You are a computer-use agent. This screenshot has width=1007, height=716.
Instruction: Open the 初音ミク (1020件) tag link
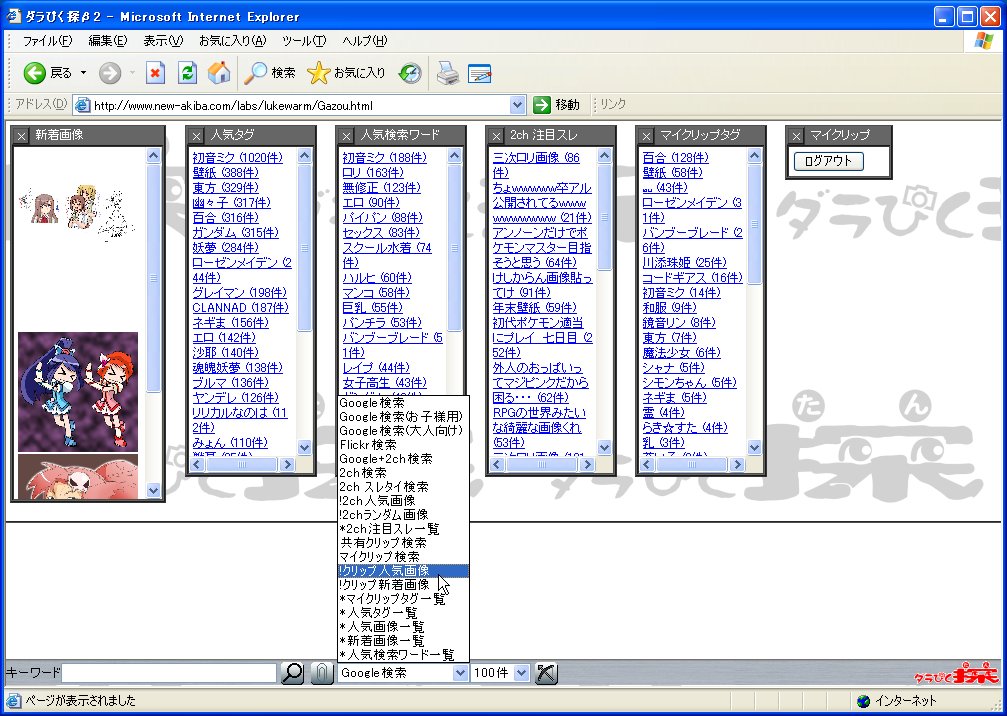[238, 158]
